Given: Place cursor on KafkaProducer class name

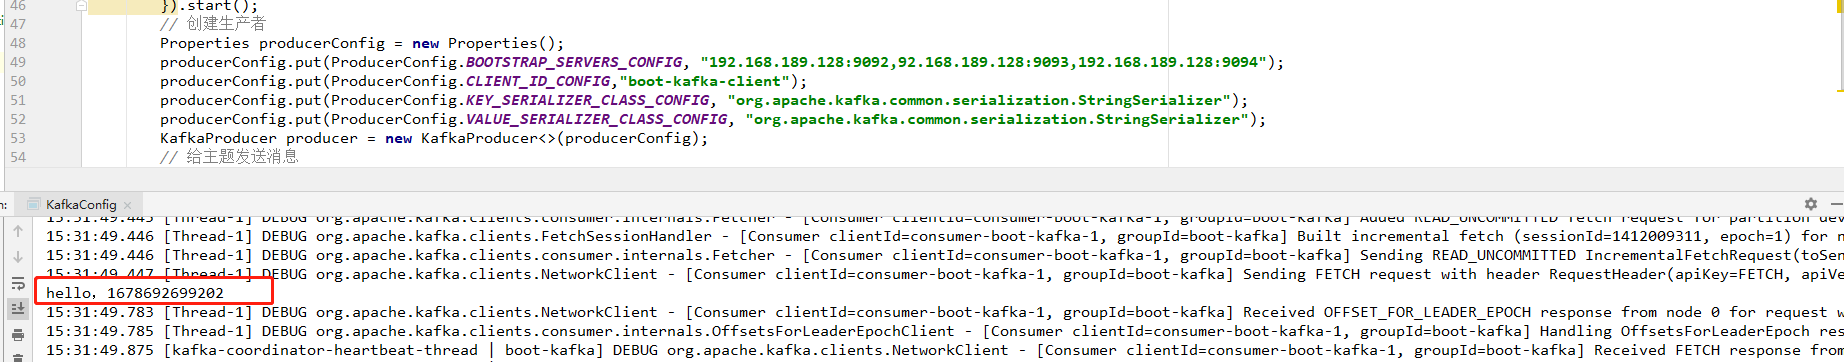Looking at the screenshot, I should click(x=218, y=138).
